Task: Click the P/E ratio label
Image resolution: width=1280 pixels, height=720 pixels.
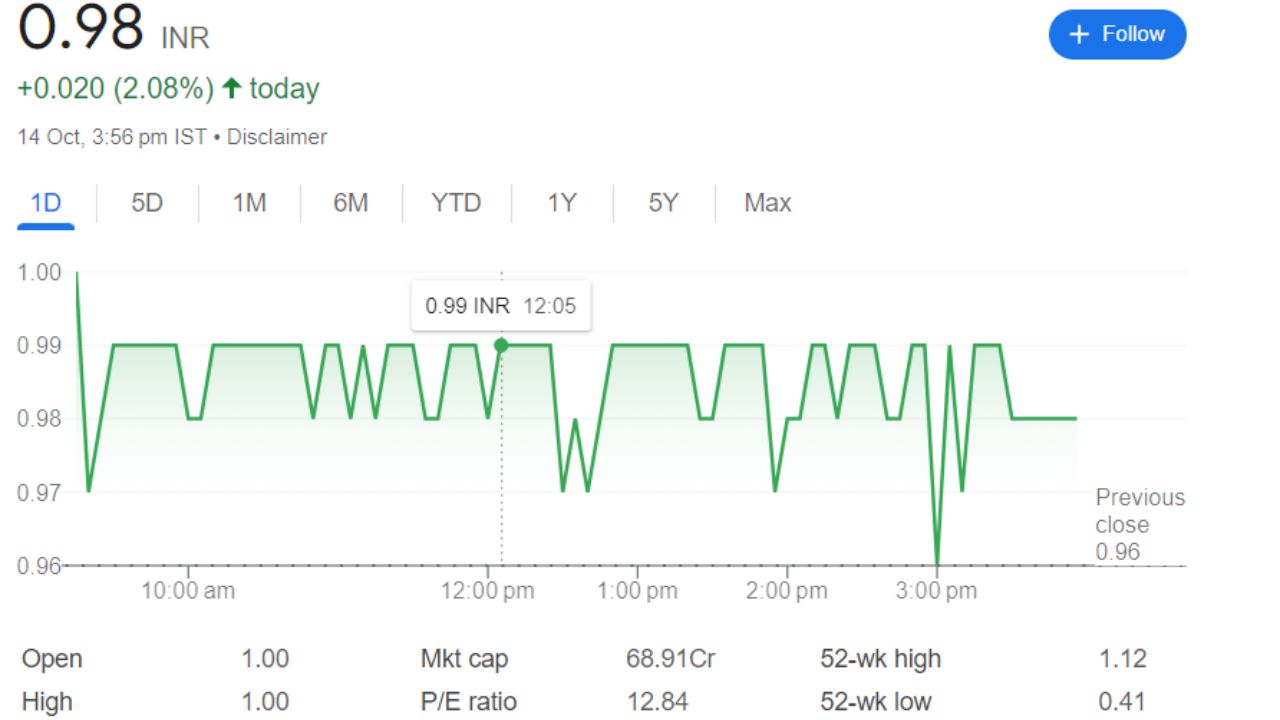Action: tap(469, 702)
